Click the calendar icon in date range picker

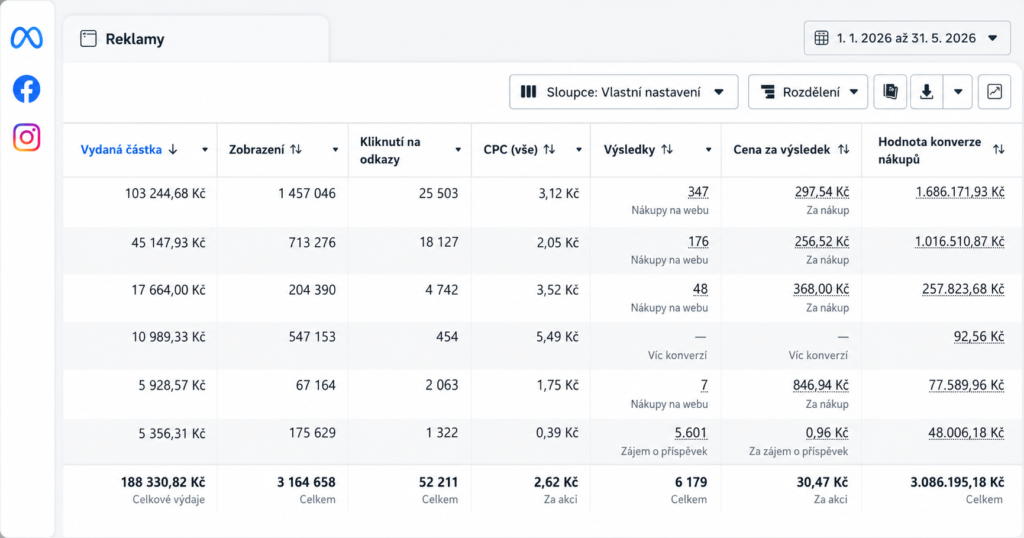[822, 38]
